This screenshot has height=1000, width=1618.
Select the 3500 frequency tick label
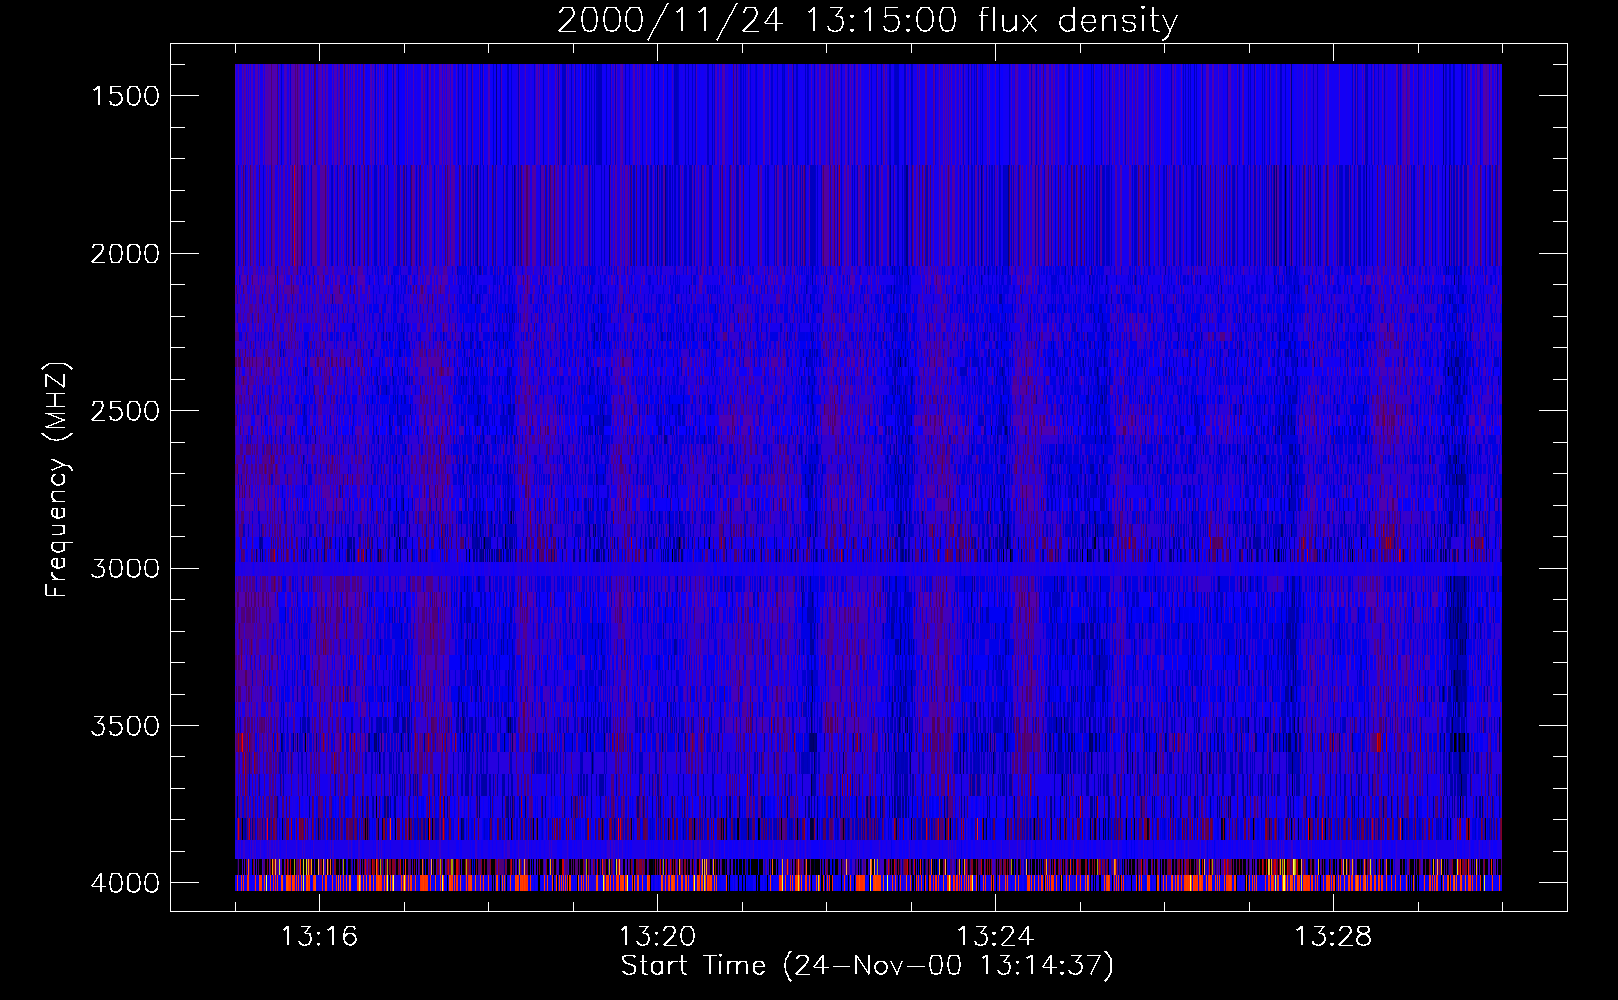[x=125, y=726]
